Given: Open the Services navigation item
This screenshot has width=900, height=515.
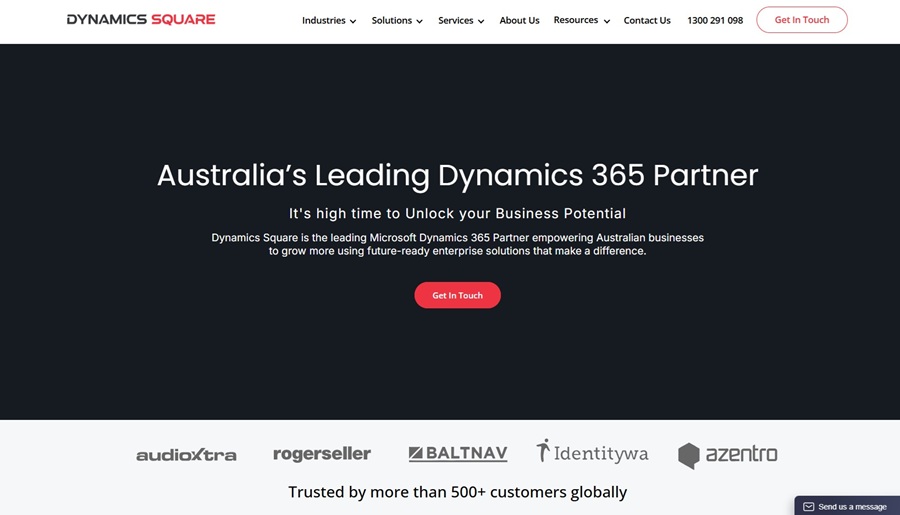Looking at the screenshot, I should click(456, 20).
